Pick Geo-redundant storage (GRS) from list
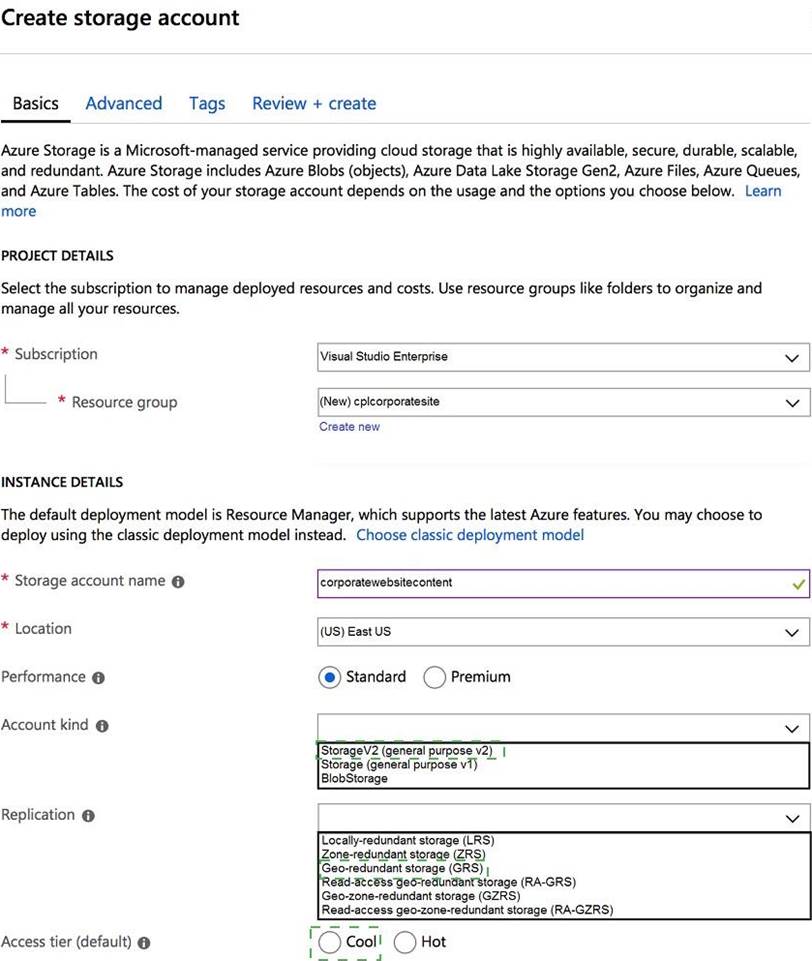812x961 pixels. click(x=402, y=869)
